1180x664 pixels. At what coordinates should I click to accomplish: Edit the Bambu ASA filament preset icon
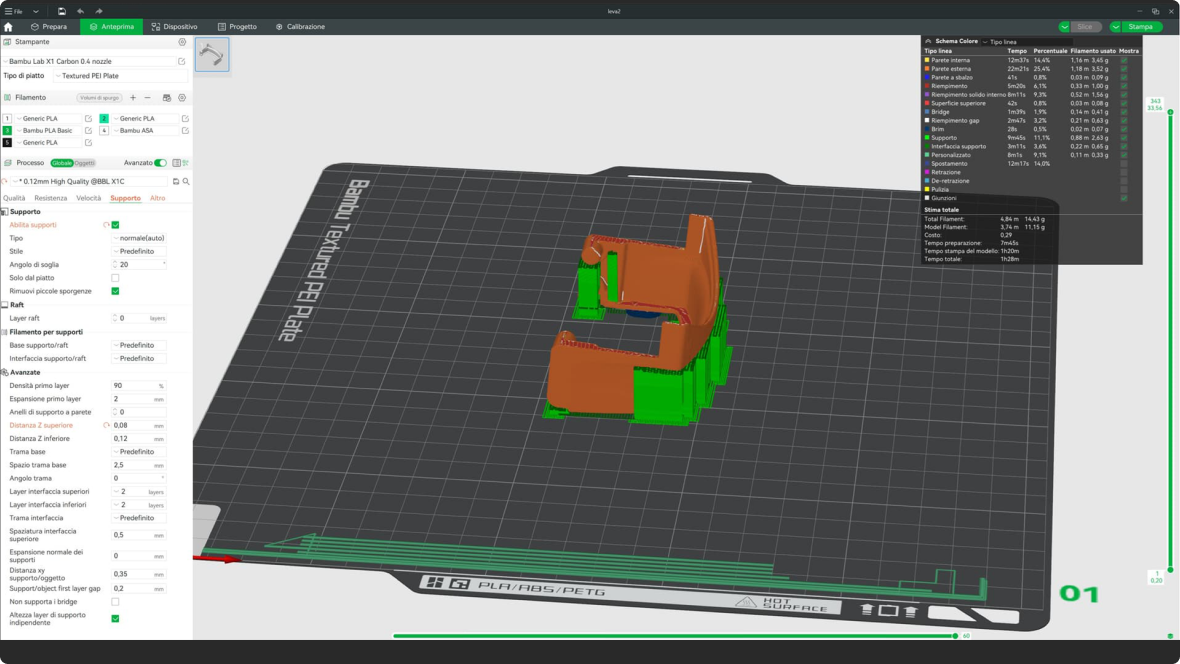(x=185, y=131)
